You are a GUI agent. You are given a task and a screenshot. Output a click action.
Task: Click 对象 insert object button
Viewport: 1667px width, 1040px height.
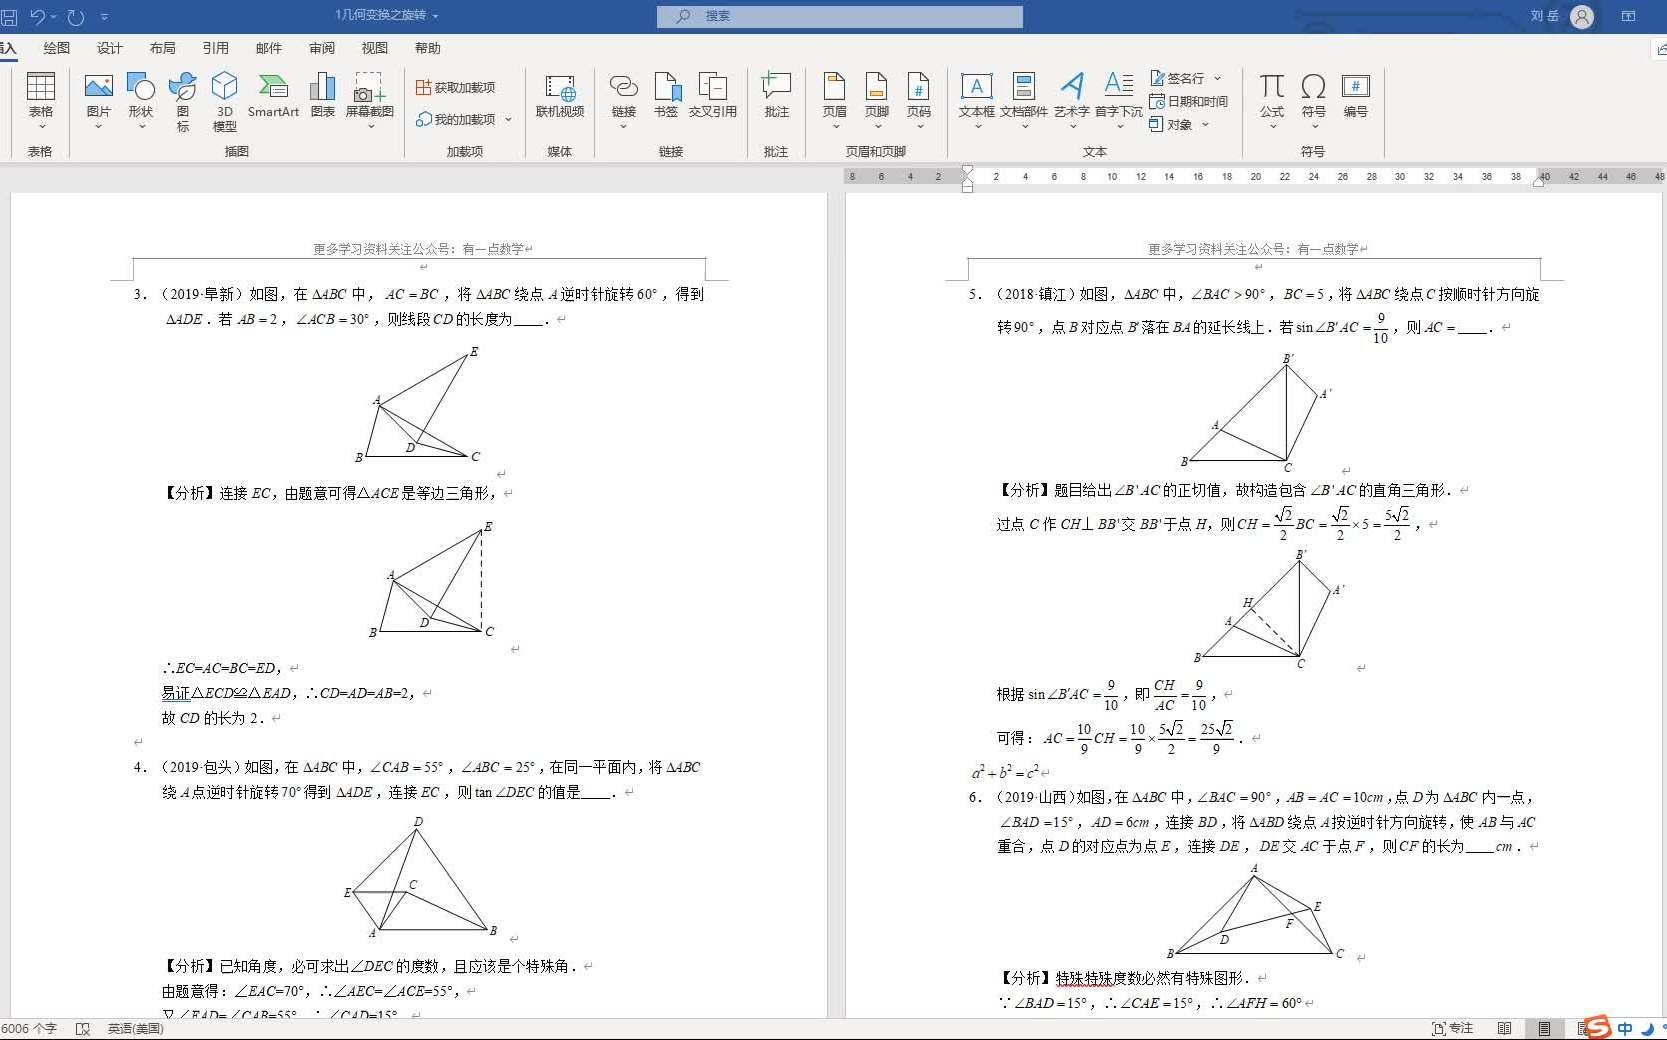1170,124
